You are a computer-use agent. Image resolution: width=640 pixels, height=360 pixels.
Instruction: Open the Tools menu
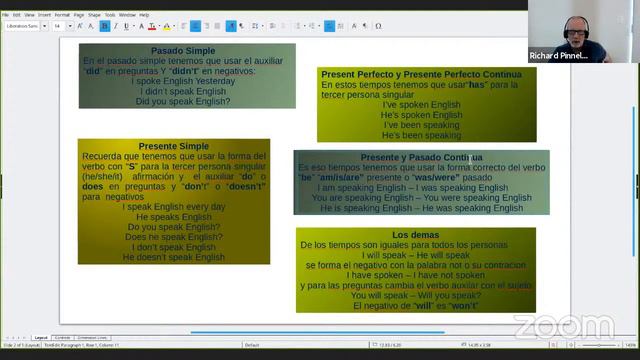point(110,15)
